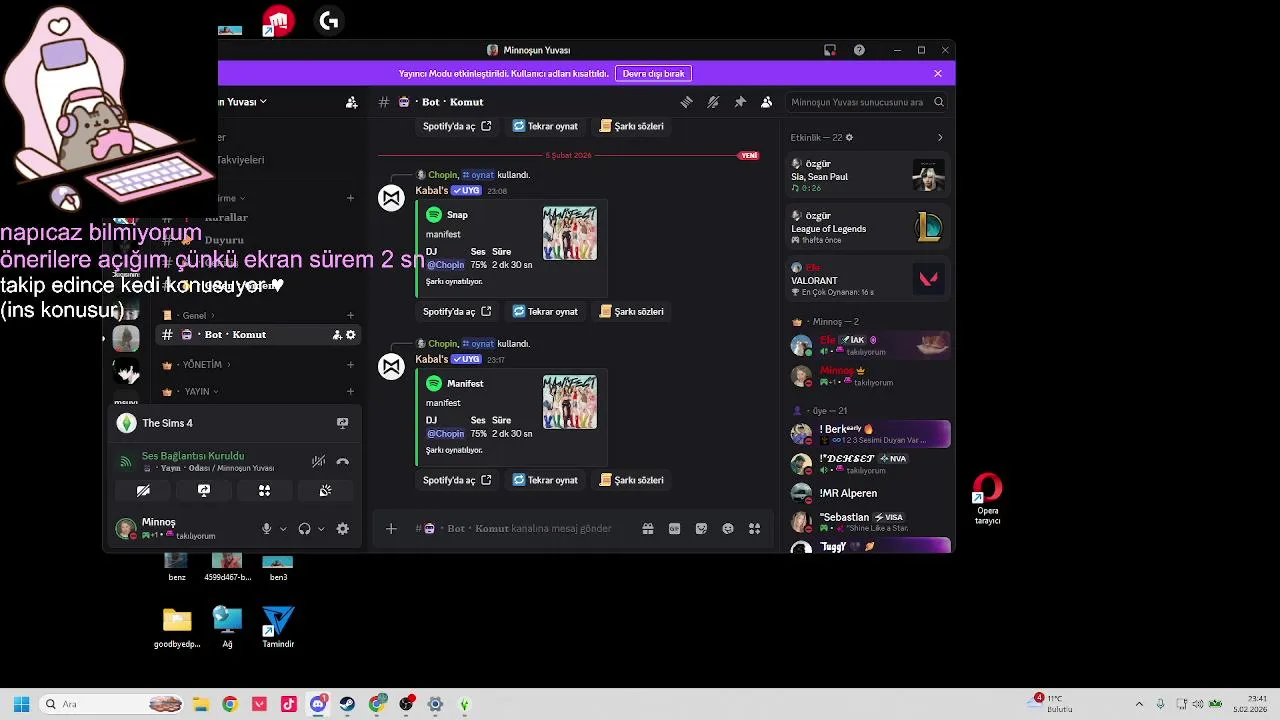1280x720 pixels.
Task: Open Manifest album cover thumbnail
Action: point(570,402)
